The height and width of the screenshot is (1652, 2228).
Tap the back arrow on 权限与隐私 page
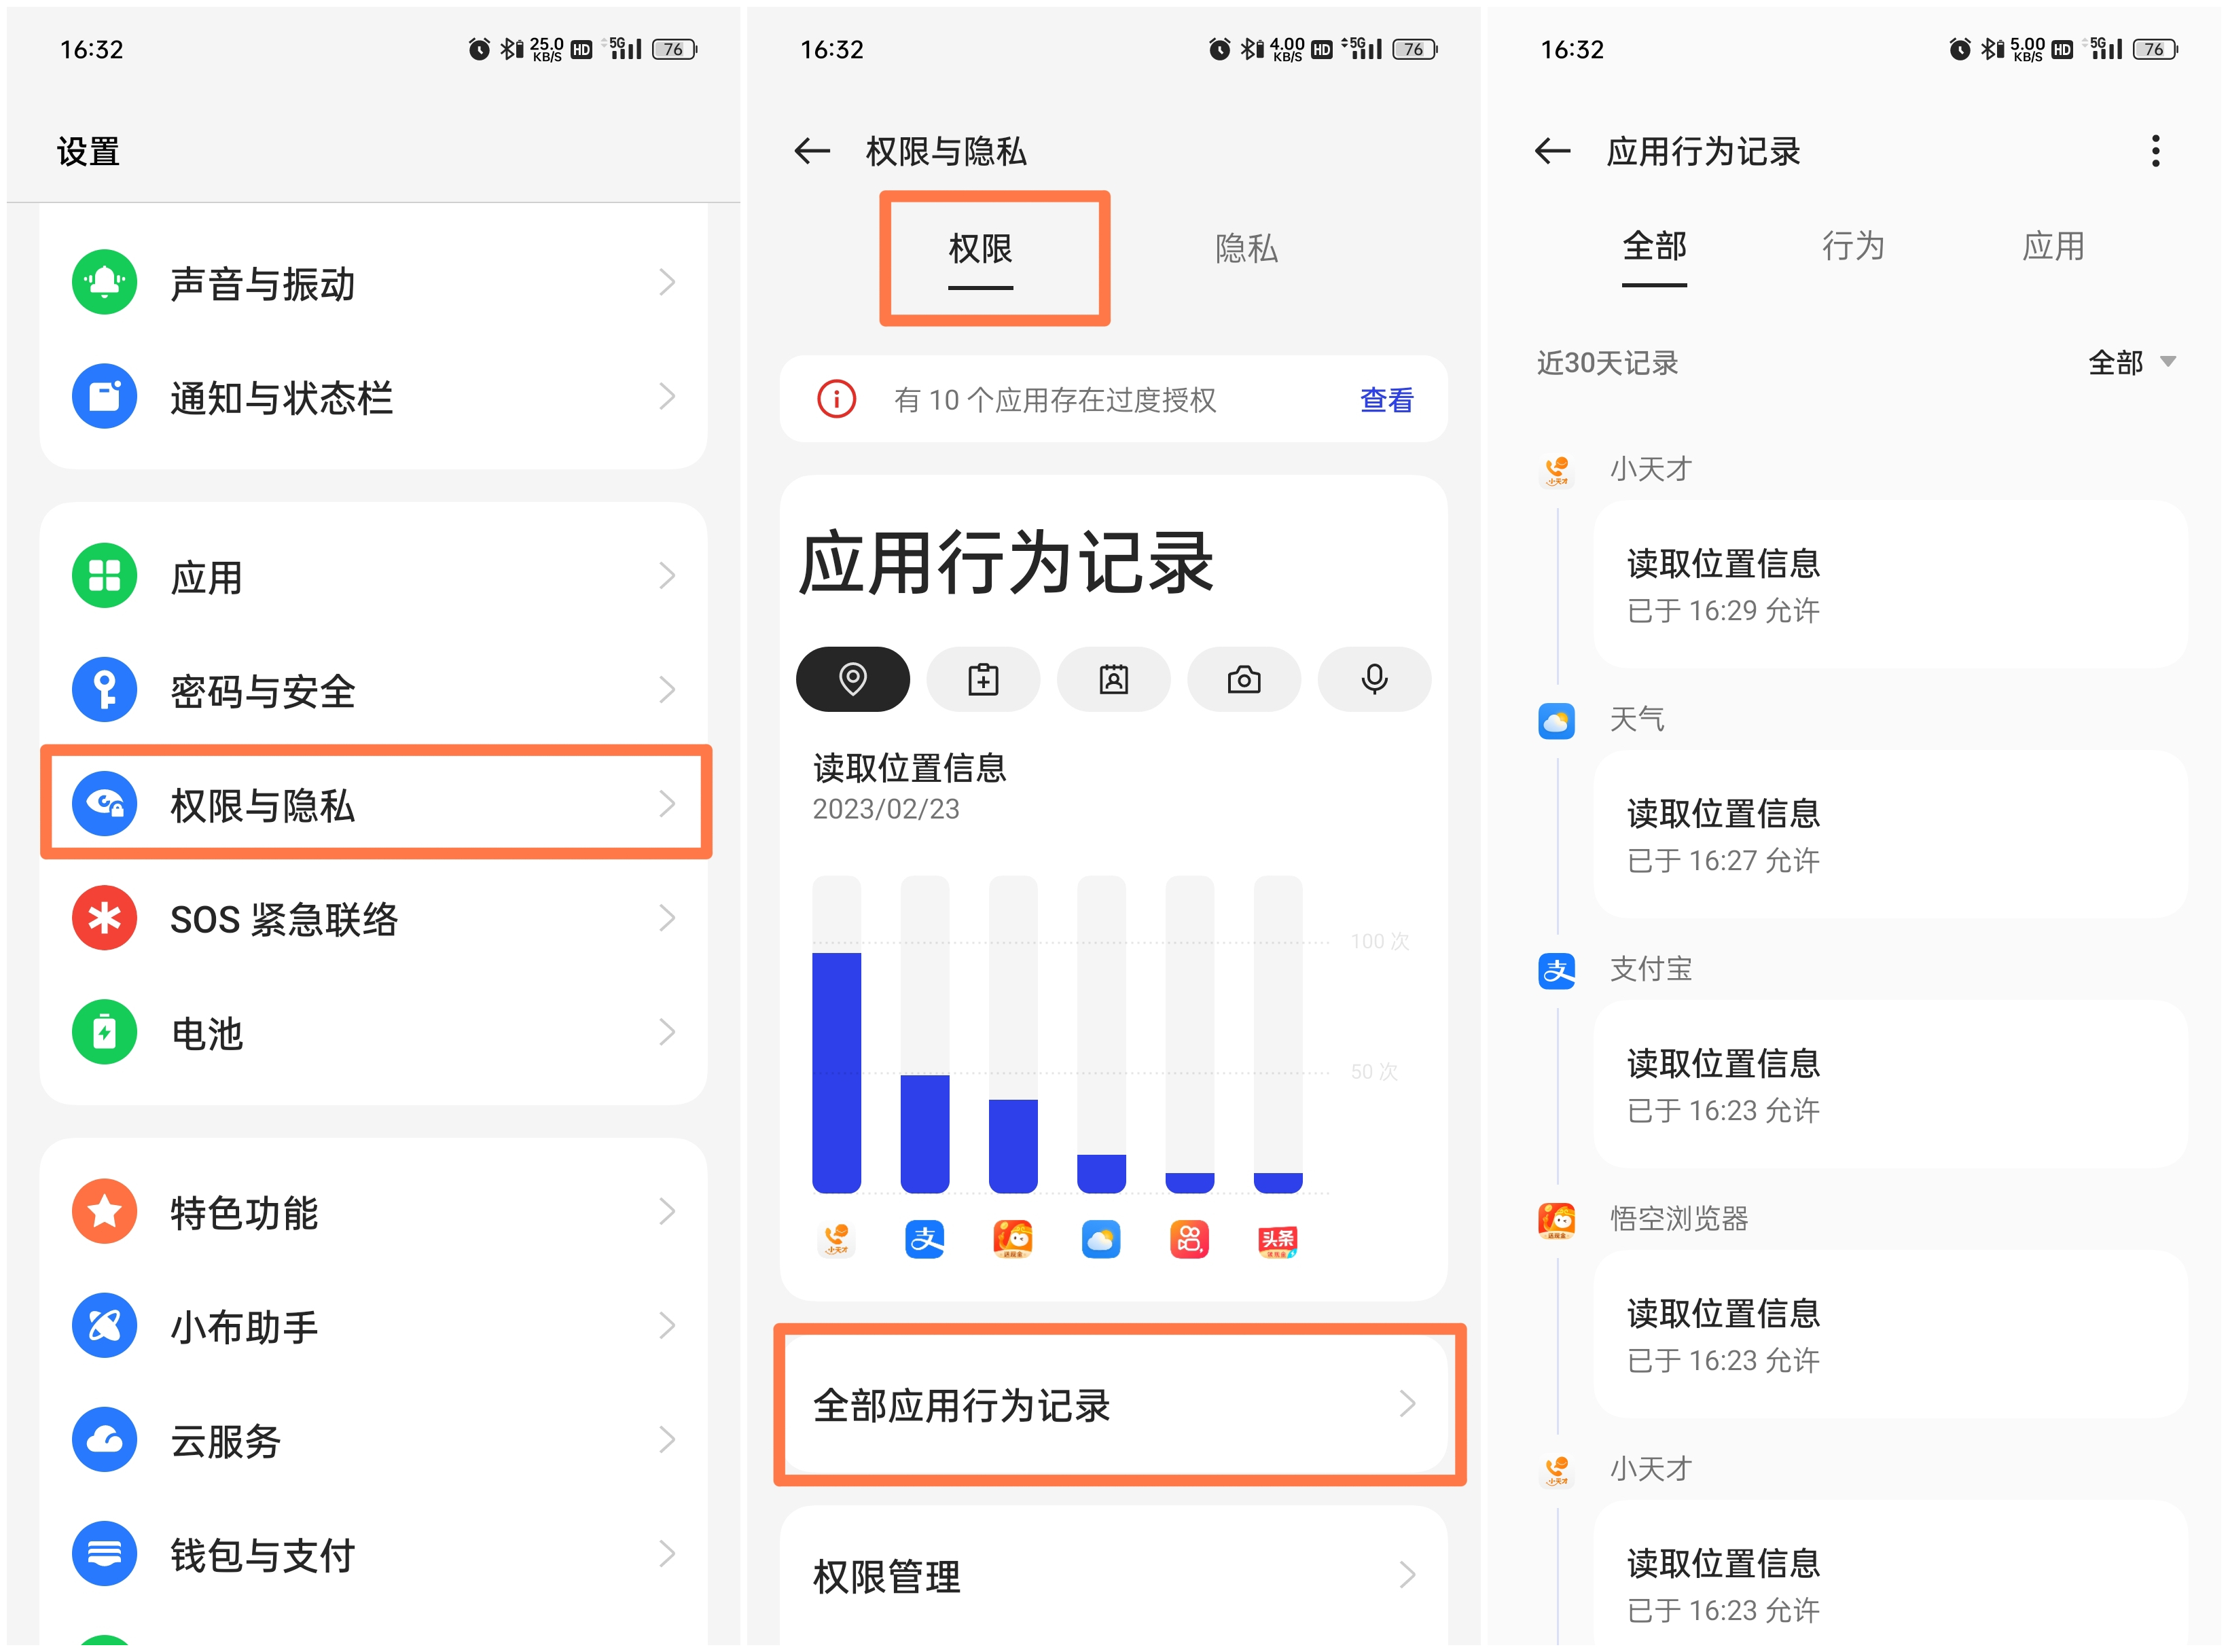point(812,151)
